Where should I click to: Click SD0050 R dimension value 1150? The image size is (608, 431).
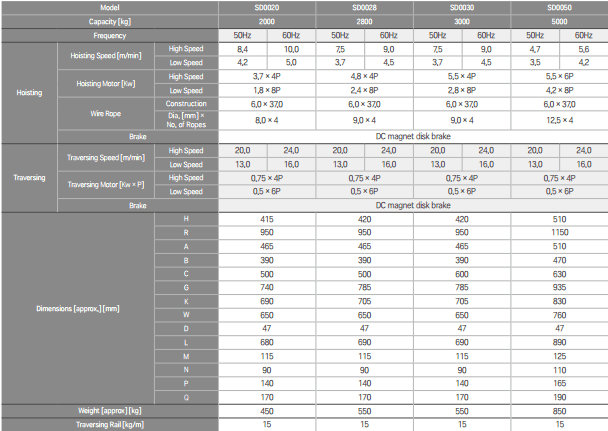560,233
